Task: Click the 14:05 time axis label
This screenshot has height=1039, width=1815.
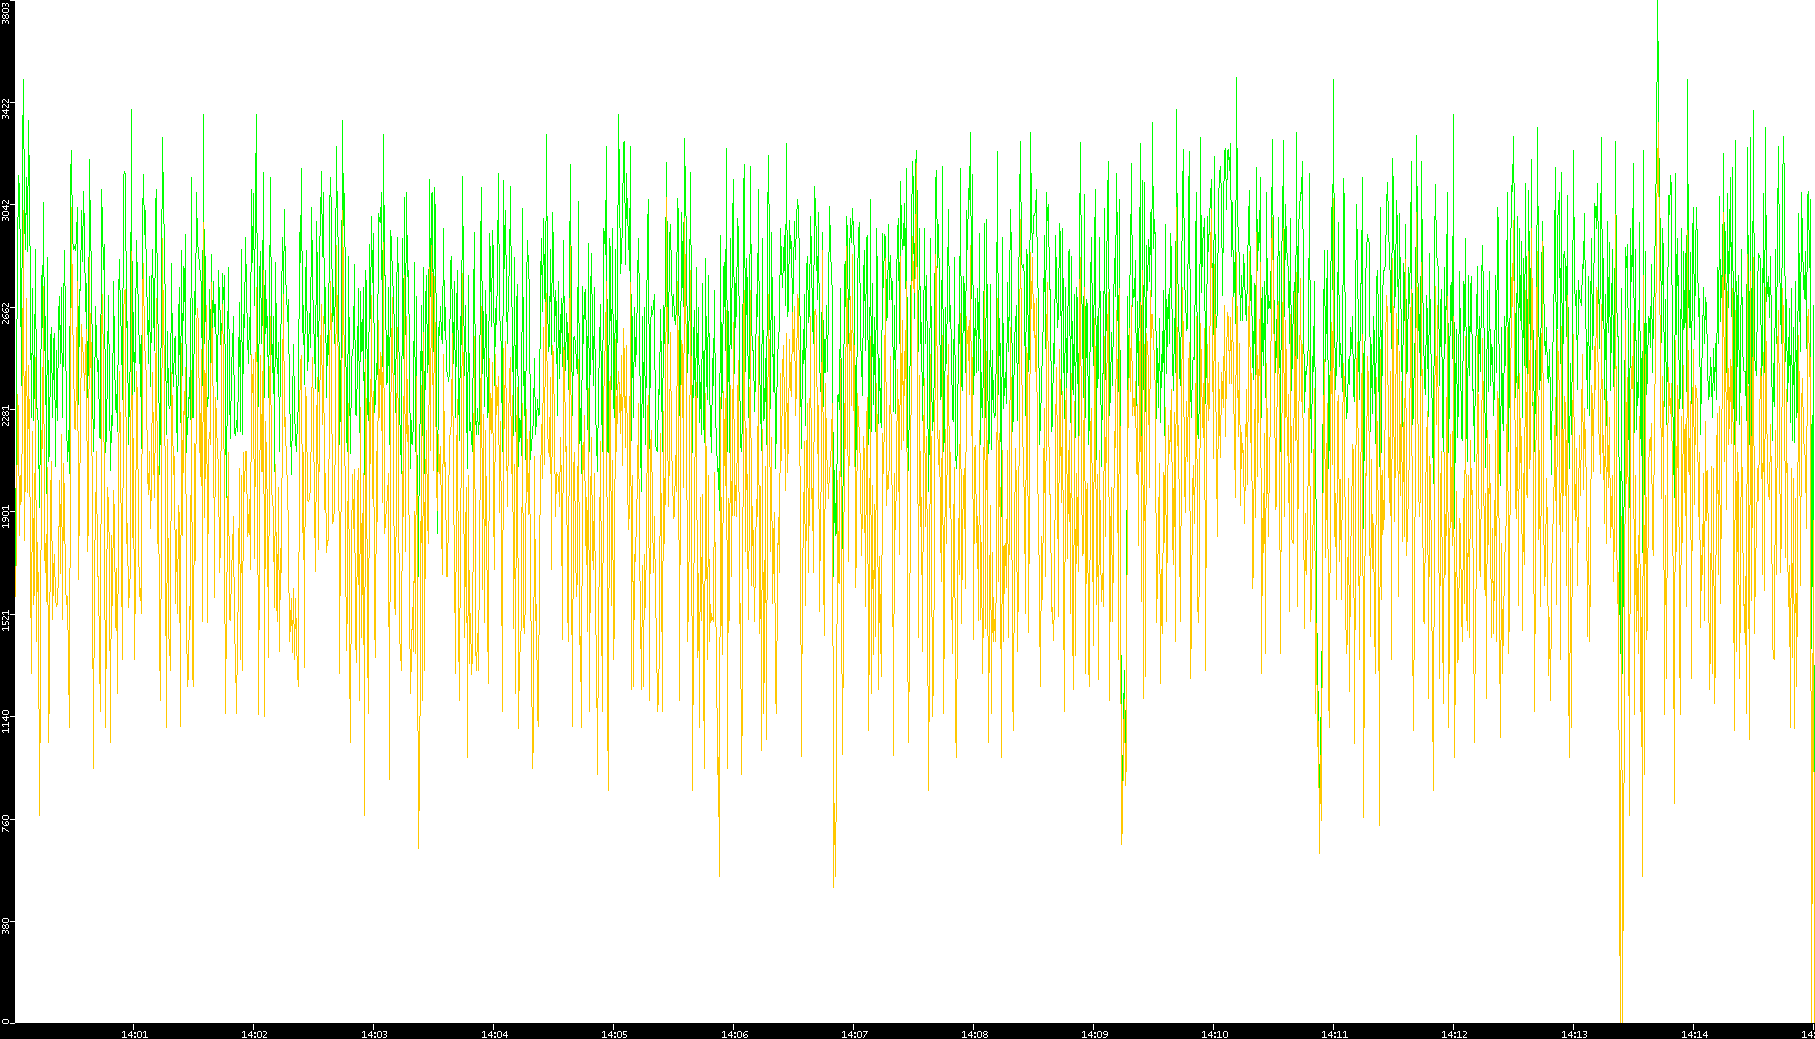Action: [614, 1034]
